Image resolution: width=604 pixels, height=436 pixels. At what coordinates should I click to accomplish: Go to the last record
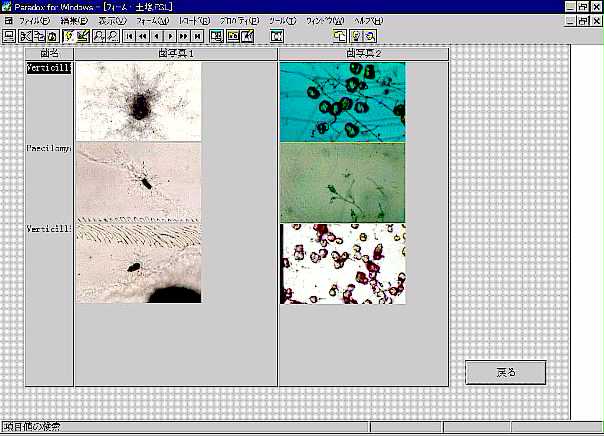[x=197, y=36]
